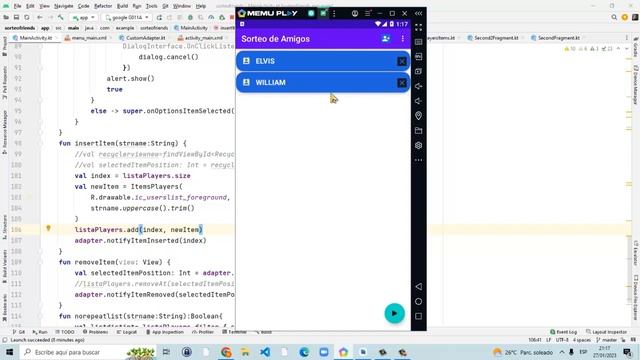Viewport: 640px width, 360px height.
Task: Open Visual Studio Code from the taskbar
Action: [265, 352]
